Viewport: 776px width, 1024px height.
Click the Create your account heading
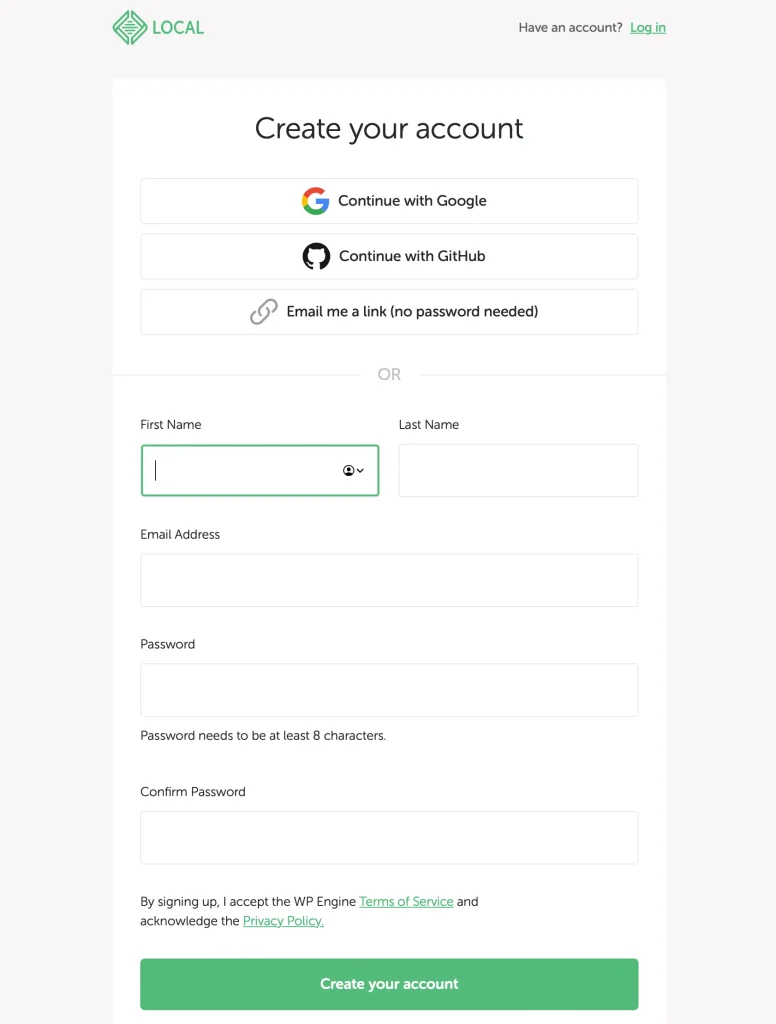coord(389,129)
